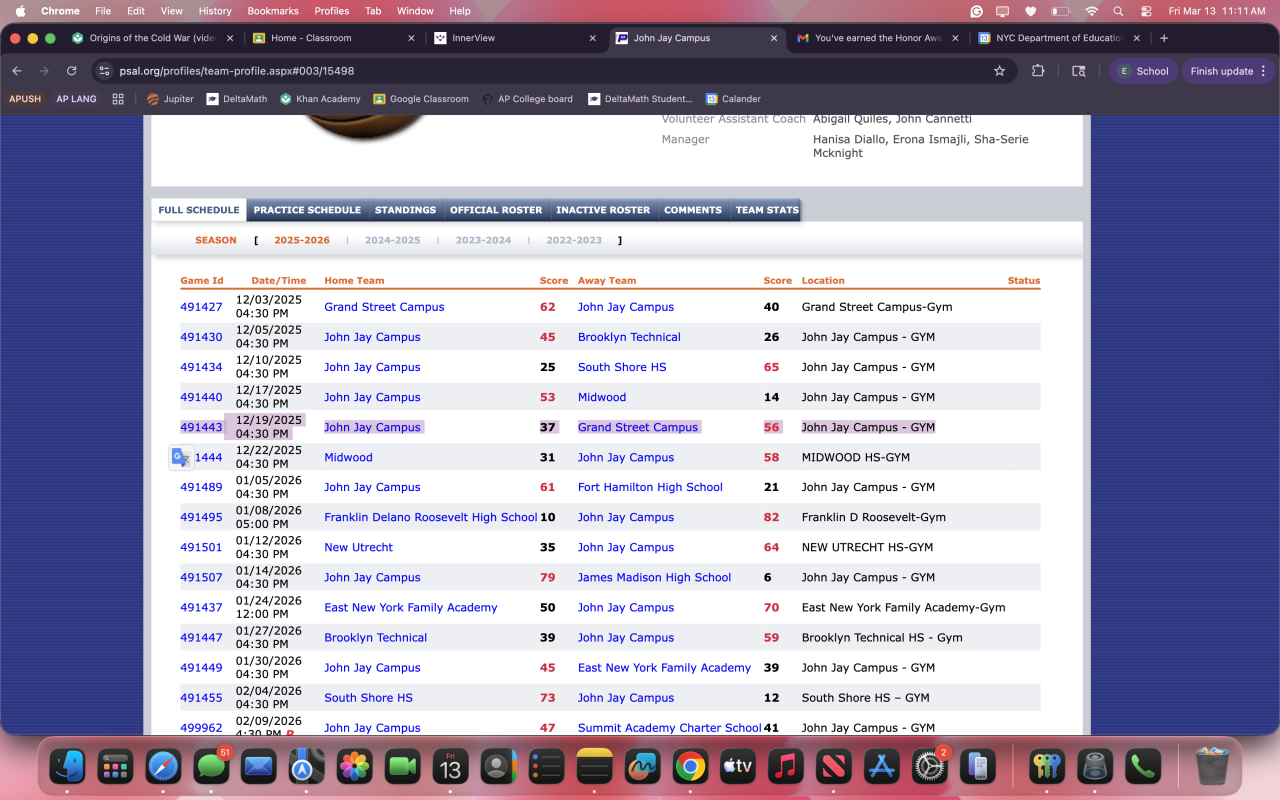Open System Settings from the Dock

pyautogui.click(x=930, y=767)
